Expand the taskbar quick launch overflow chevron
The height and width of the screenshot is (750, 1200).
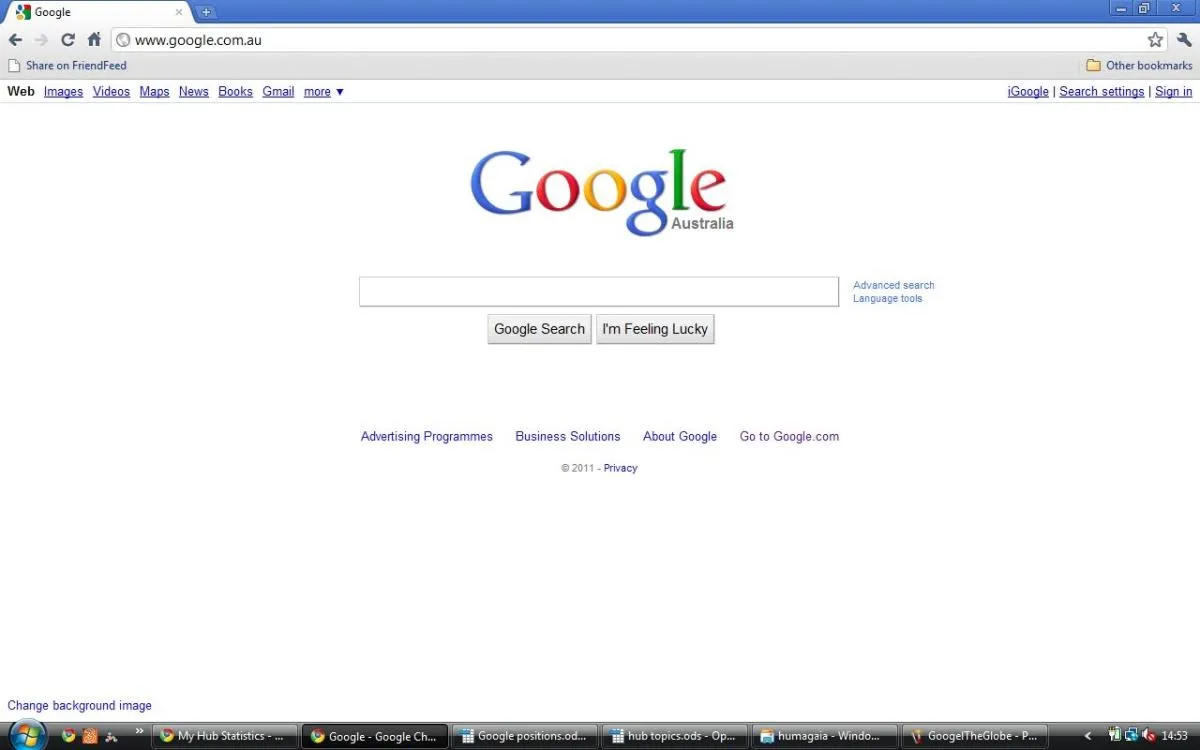click(x=140, y=730)
